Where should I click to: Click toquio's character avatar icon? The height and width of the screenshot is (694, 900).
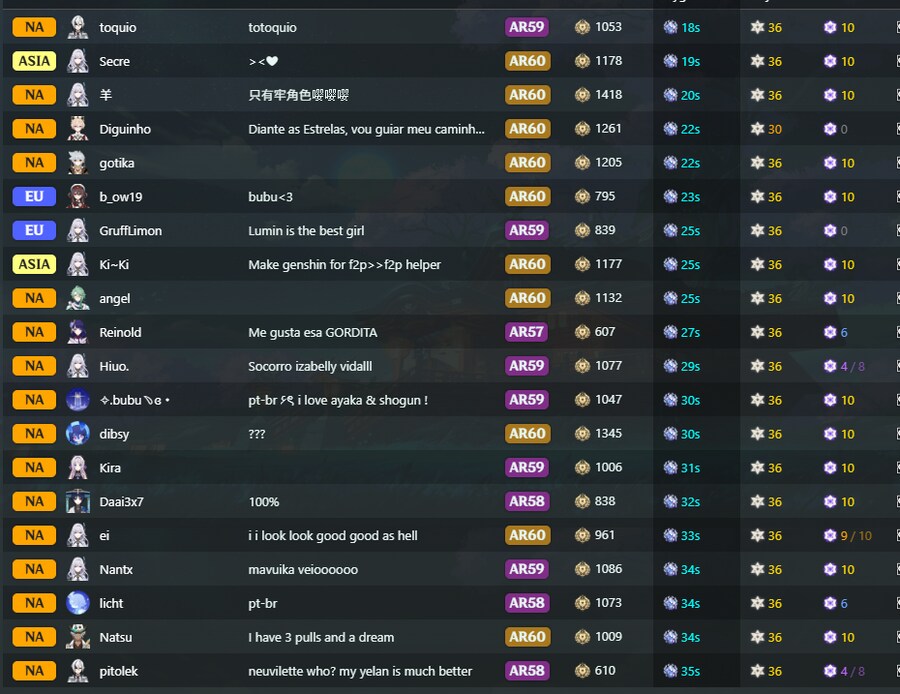(77, 27)
